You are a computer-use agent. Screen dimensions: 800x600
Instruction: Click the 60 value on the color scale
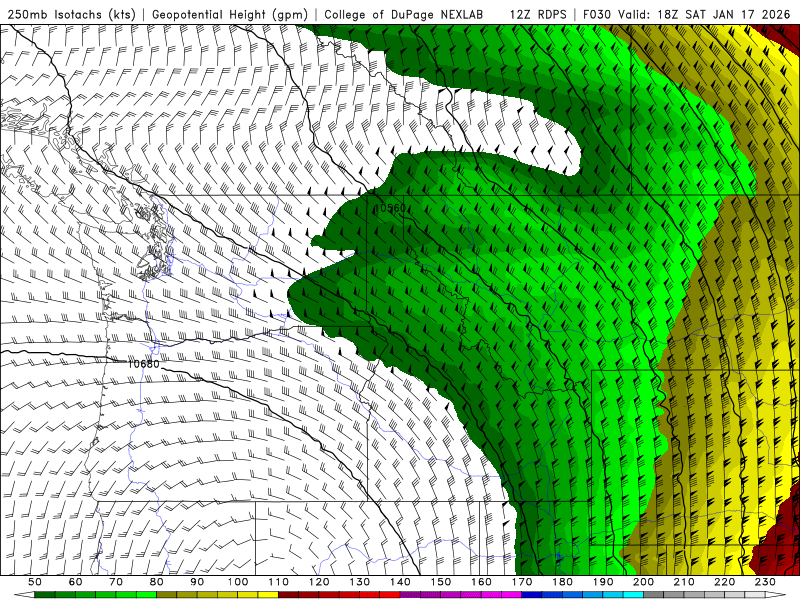(x=75, y=582)
